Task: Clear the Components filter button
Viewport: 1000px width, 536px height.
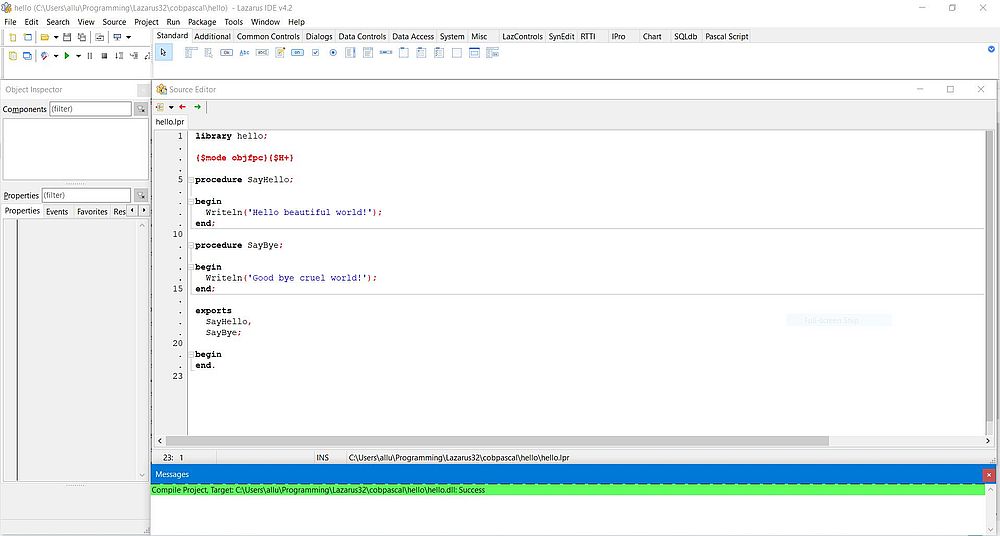Action: pyautogui.click(x=141, y=109)
